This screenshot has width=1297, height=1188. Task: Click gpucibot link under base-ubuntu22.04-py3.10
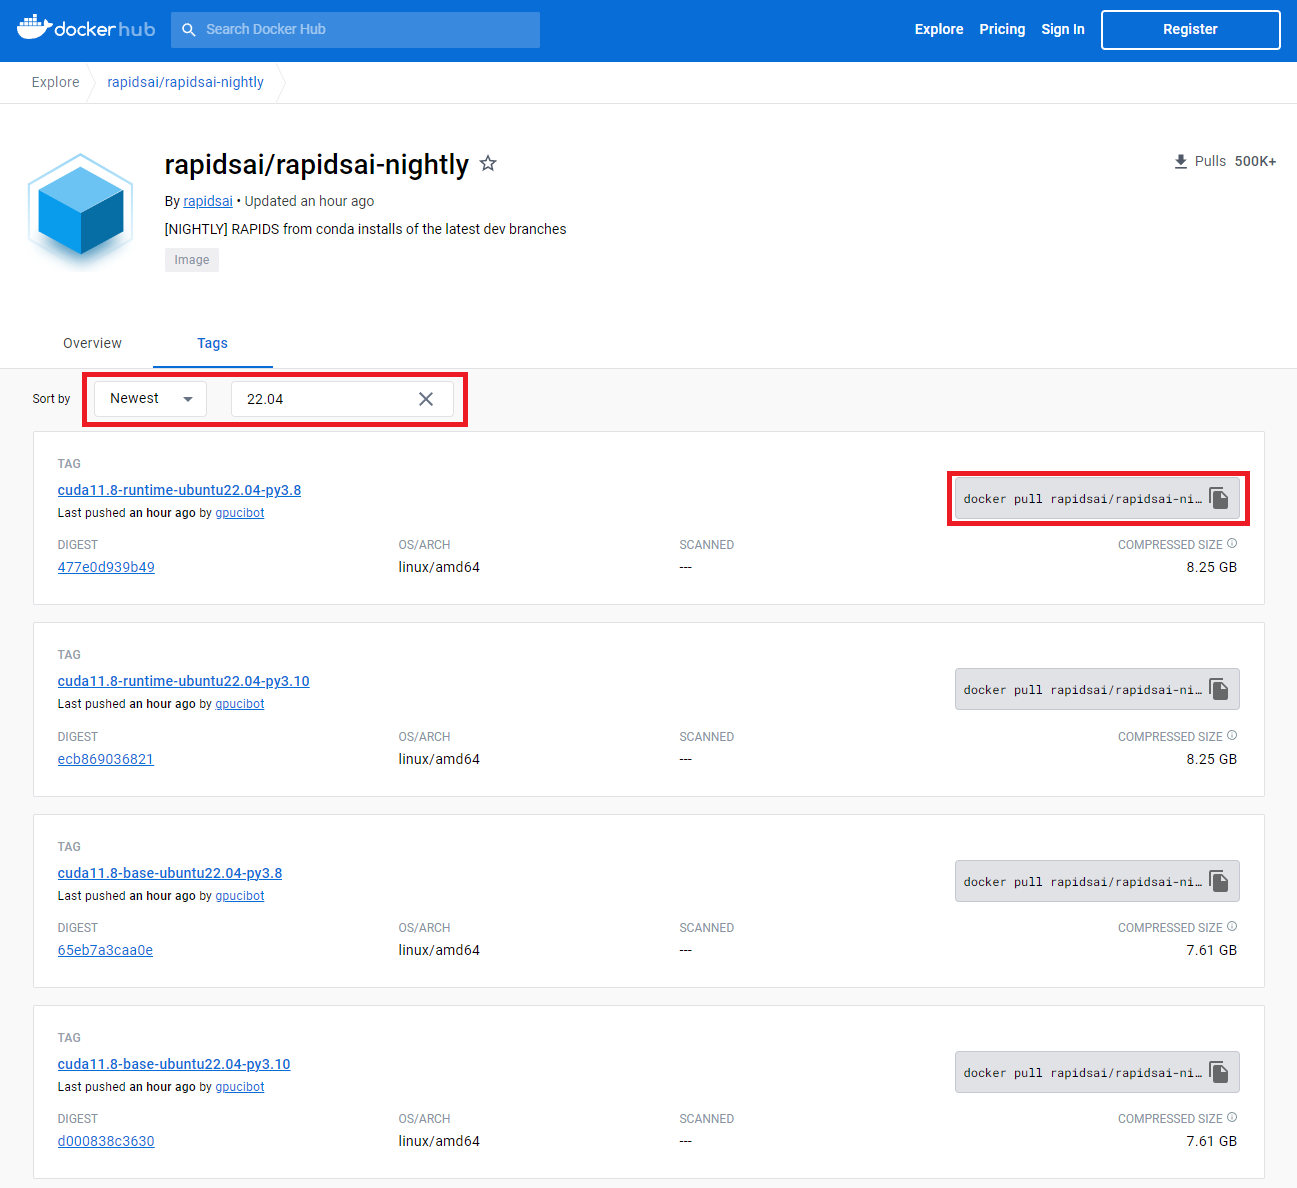click(x=240, y=1087)
